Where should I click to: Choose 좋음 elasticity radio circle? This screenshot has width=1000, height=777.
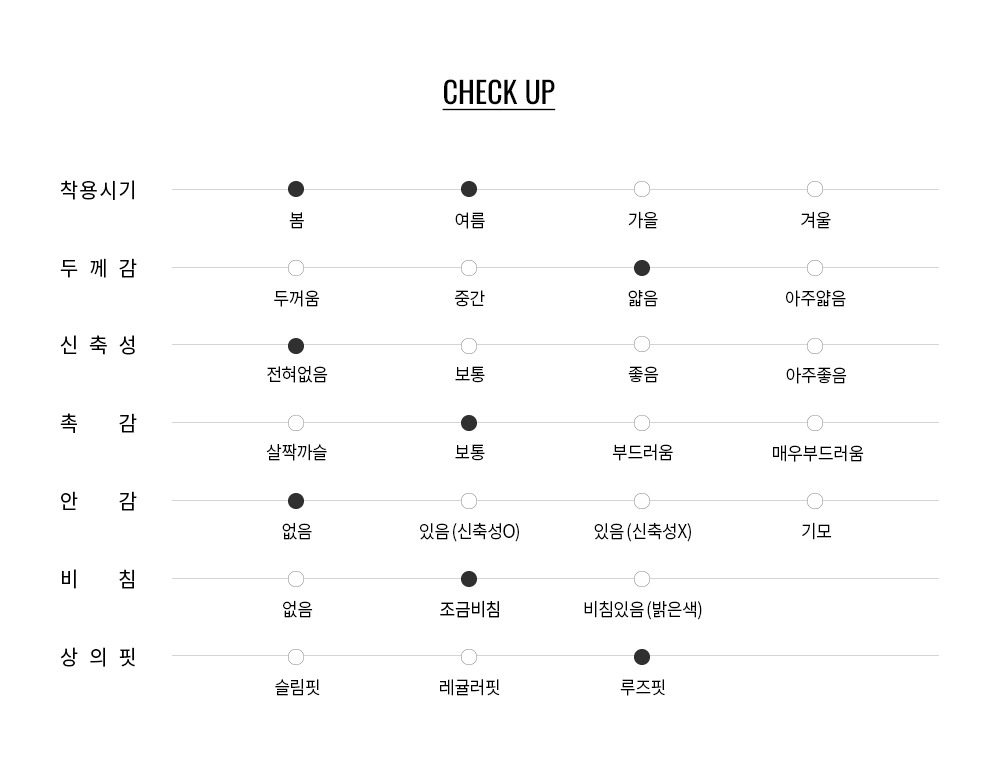642,345
